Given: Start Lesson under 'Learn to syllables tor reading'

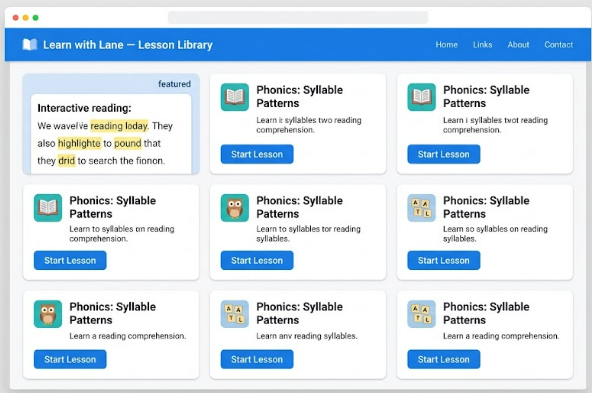Looking at the screenshot, I should 257,260.
